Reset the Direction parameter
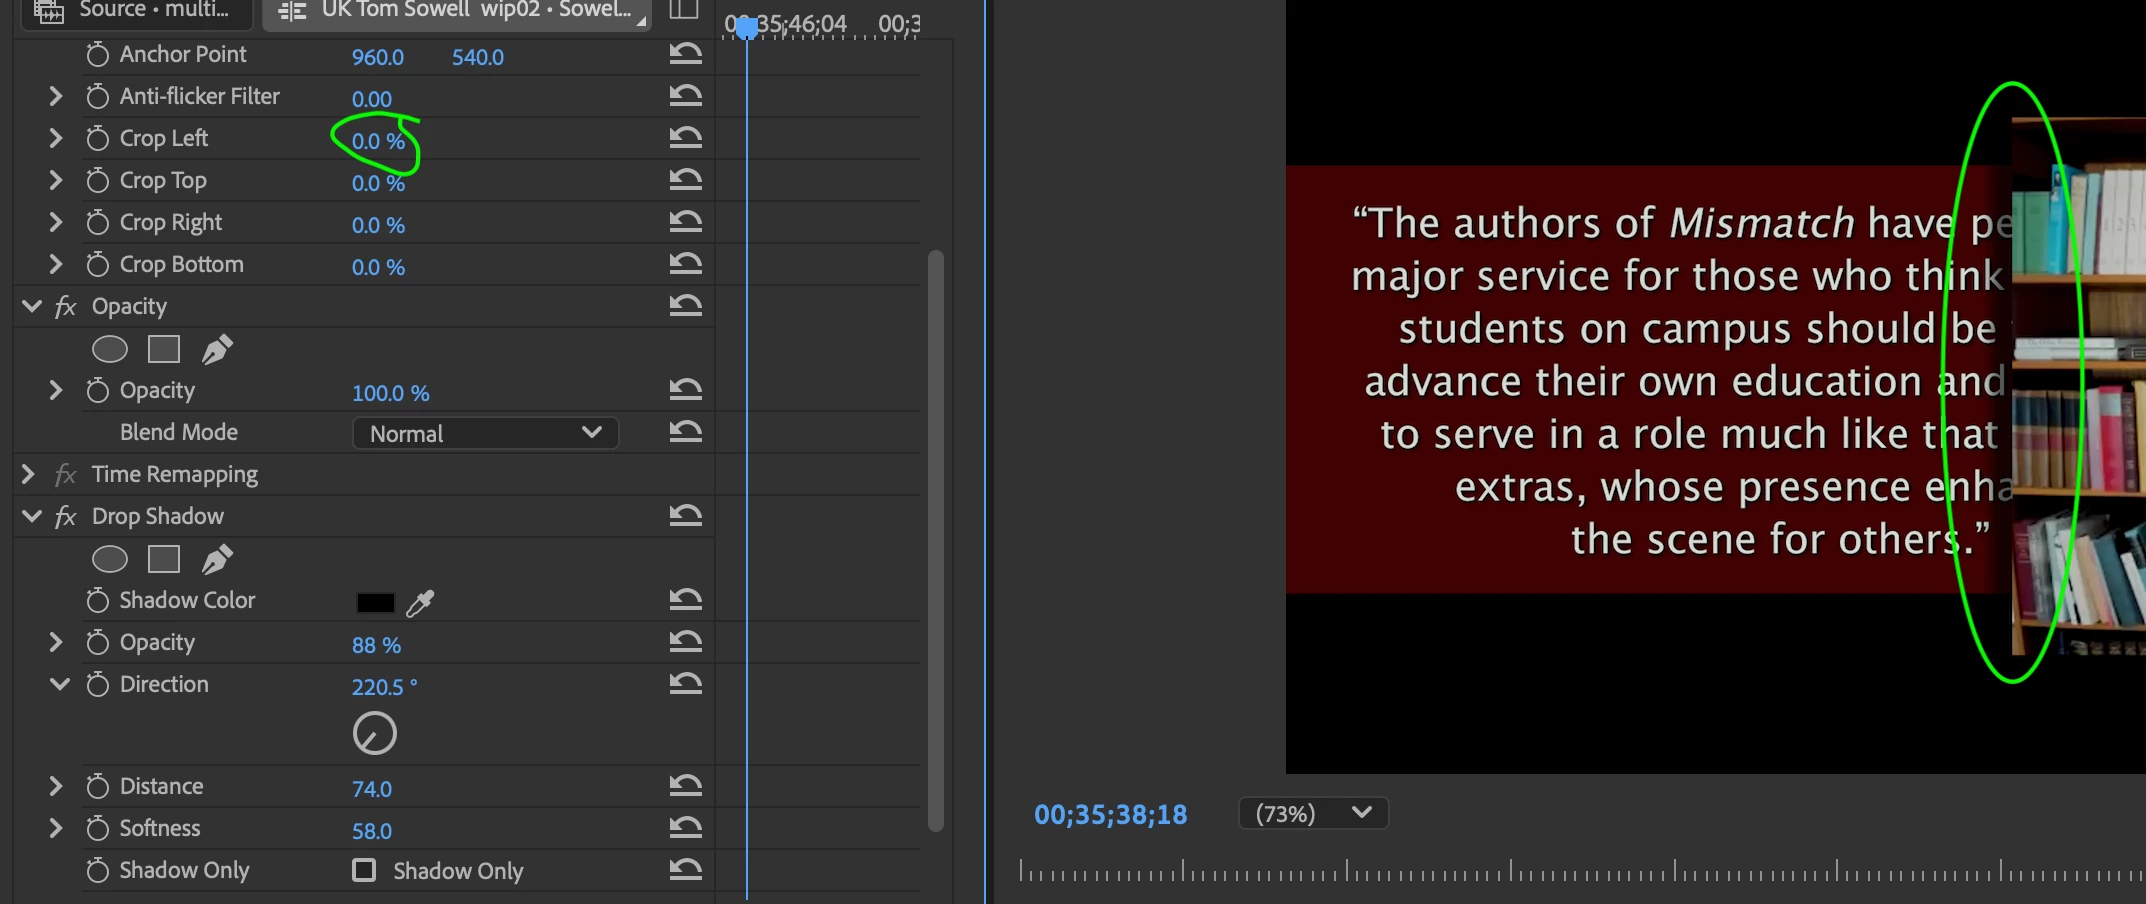The width and height of the screenshot is (2146, 904). coord(685,683)
